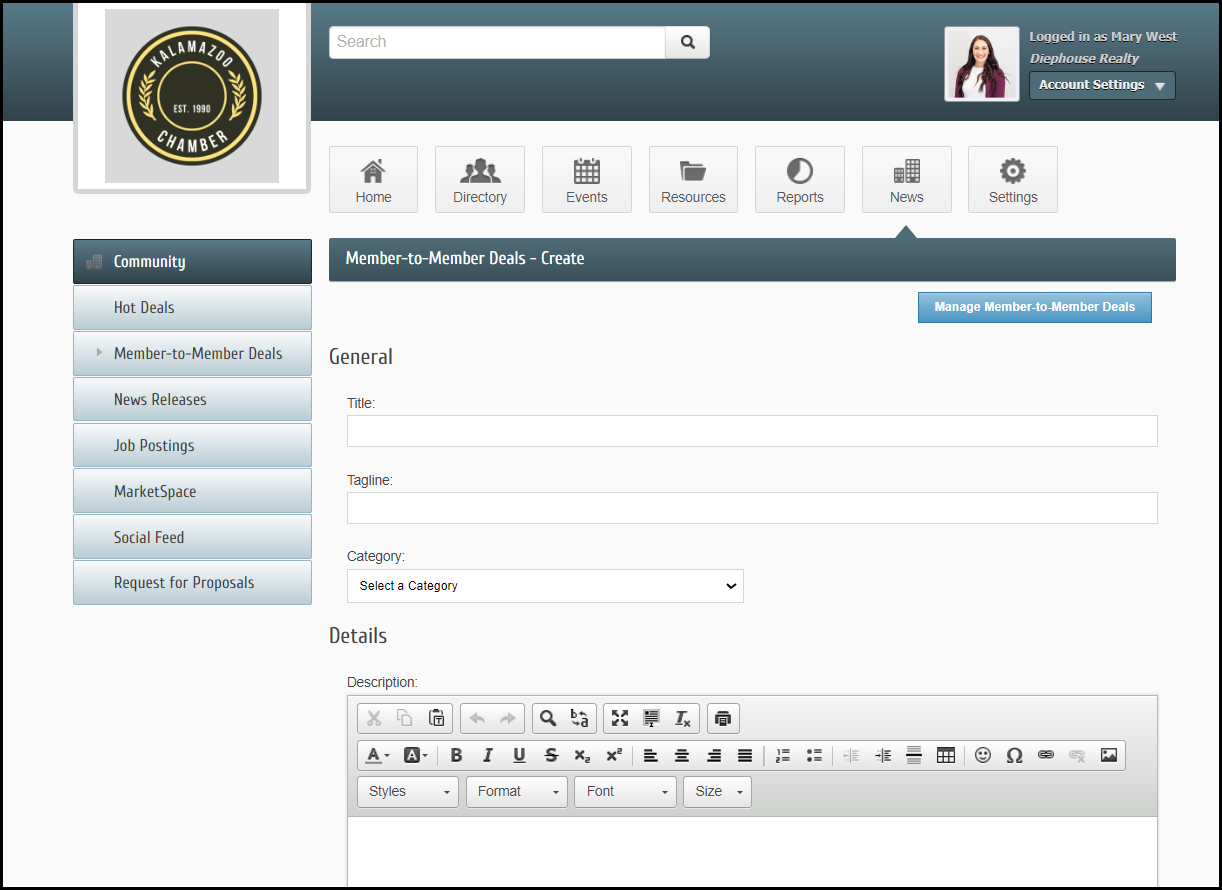
Task: Insert a numbered list
Action: coord(783,755)
